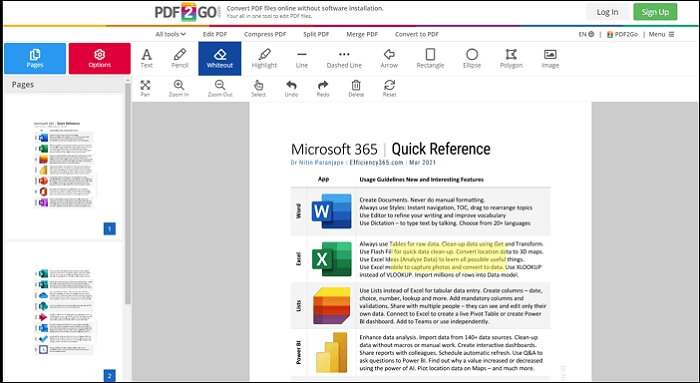Image resolution: width=700 pixels, height=383 pixels.
Task: Select the Ellipse tool
Action: (x=472, y=58)
